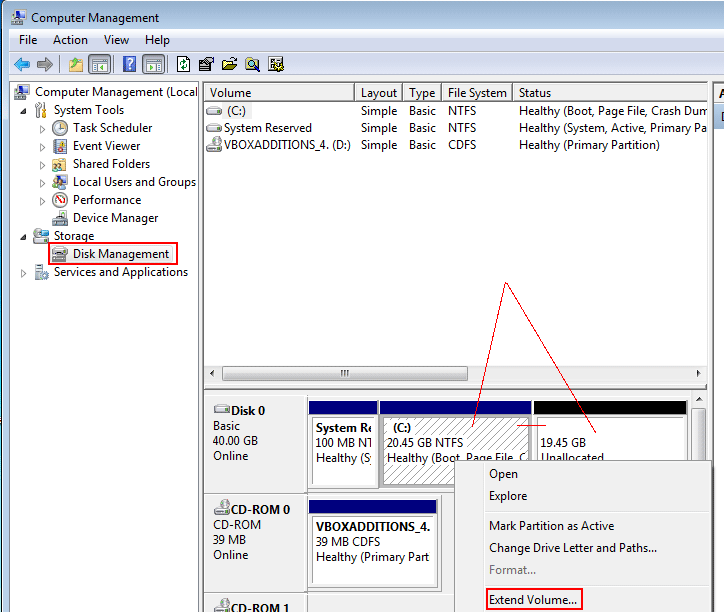
Task: Toggle Show/Hide Console Tree icon
Action: [x=100, y=64]
